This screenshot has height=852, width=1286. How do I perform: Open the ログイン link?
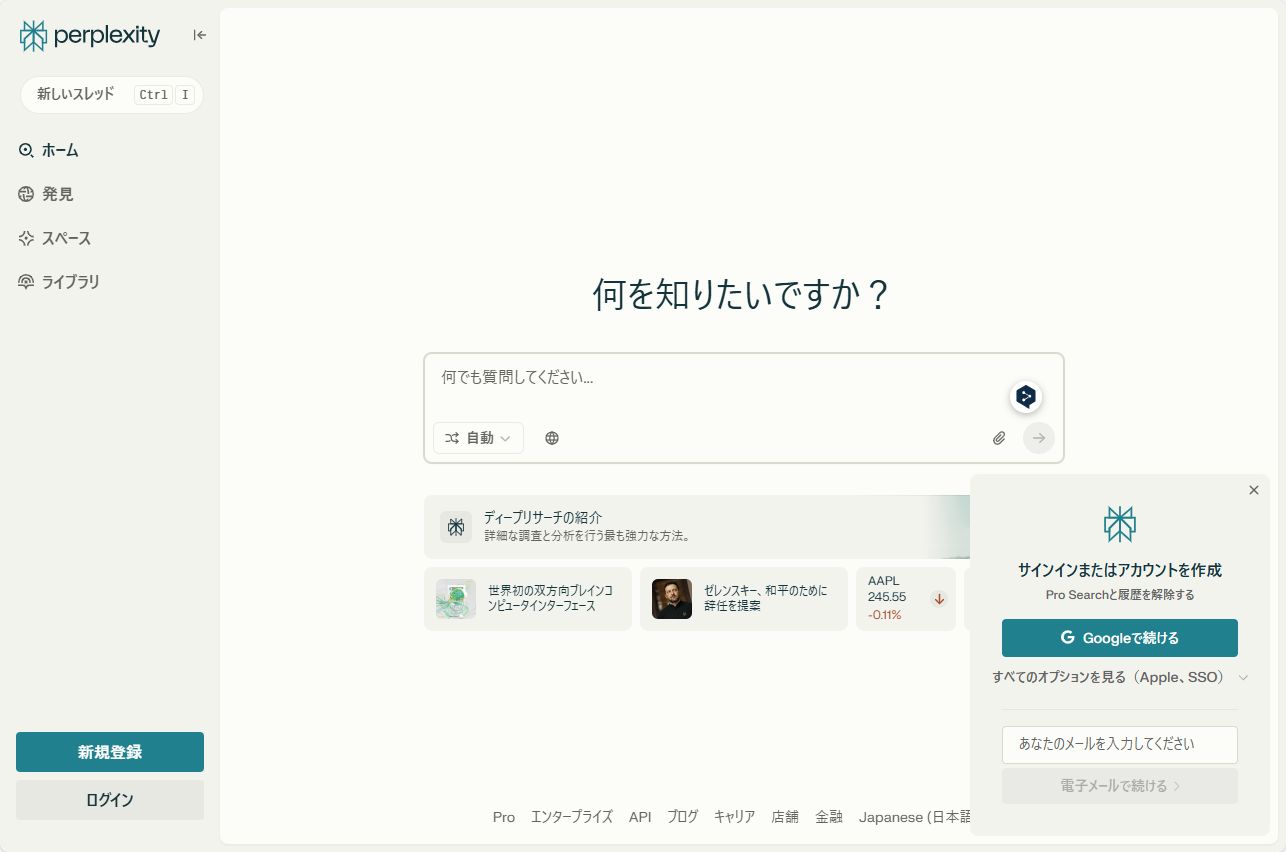[109, 799]
